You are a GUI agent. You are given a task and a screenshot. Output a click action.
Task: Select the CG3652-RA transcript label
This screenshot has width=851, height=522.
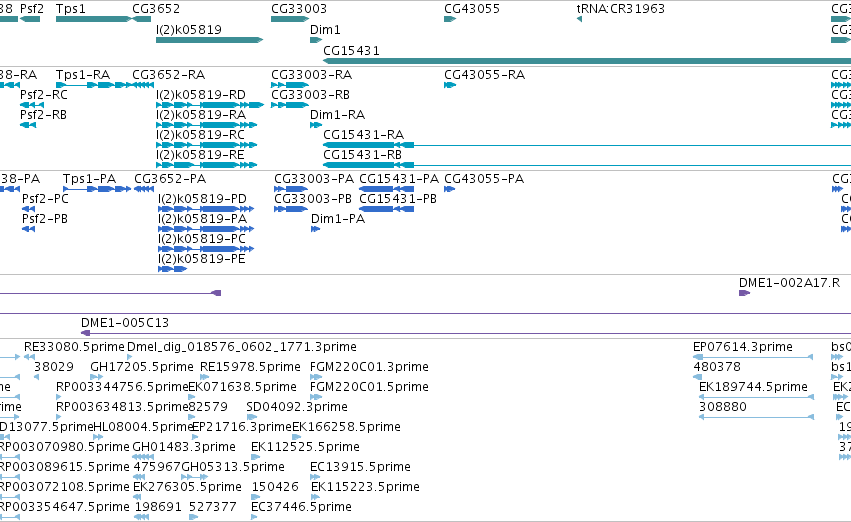click(x=169, y=75)
